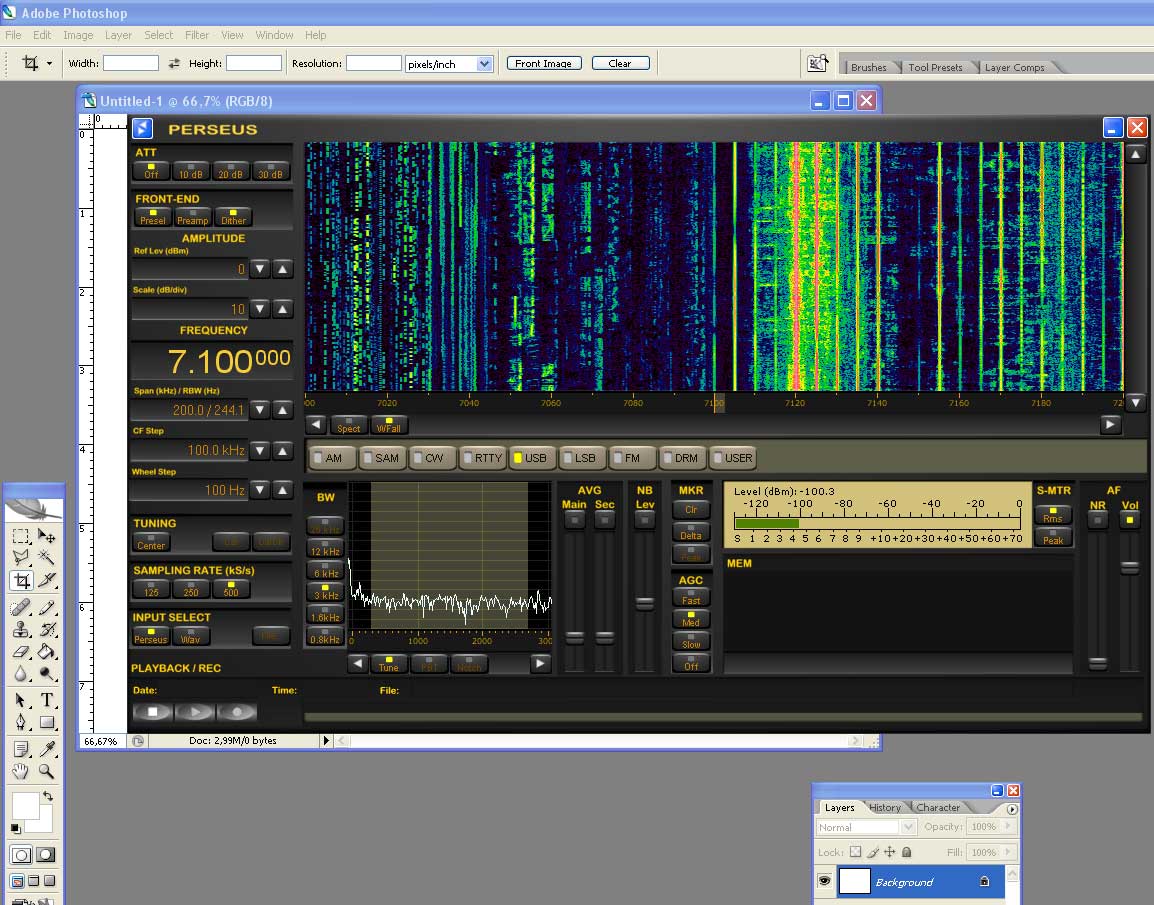
Task: Select the Rectangle shape tool
Action: pyautogui.click(x=46, y=722)
